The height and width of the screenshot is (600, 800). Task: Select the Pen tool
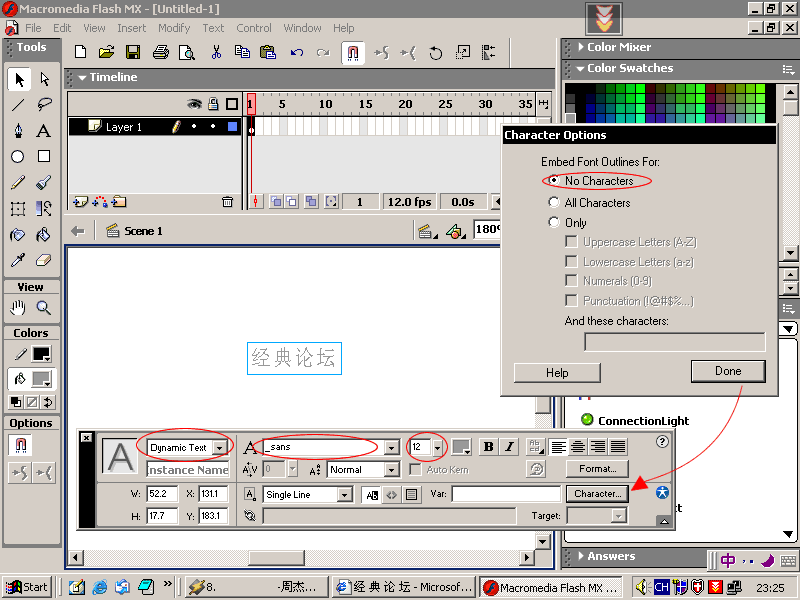coord(18,131)
